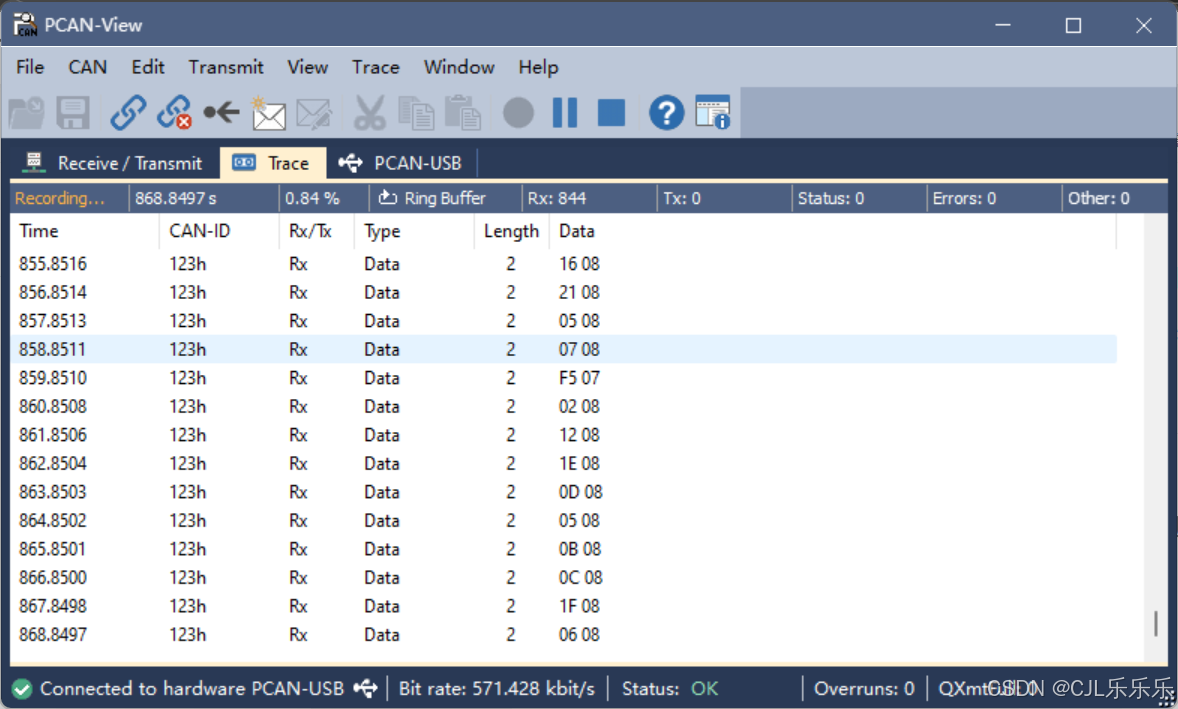Click the Status: OK indicator
Viewport: 1178px width, 709px height.
point(669,689)
